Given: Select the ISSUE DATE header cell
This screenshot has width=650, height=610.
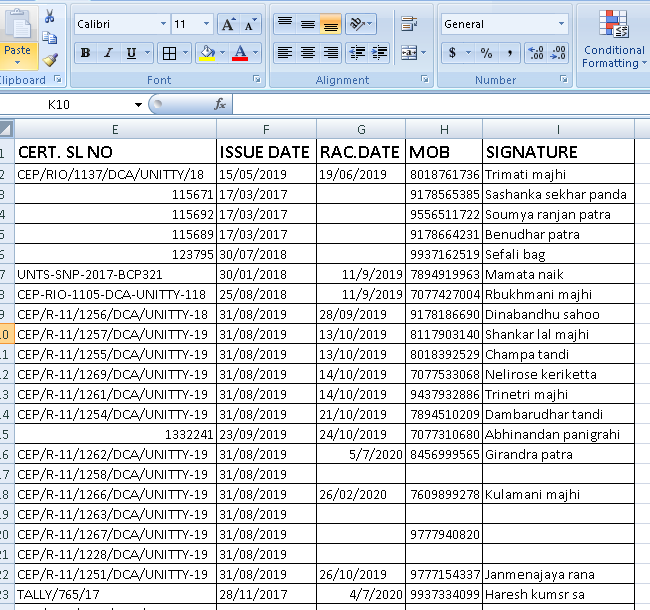Looking at the screenshot, I should point(265,152).
